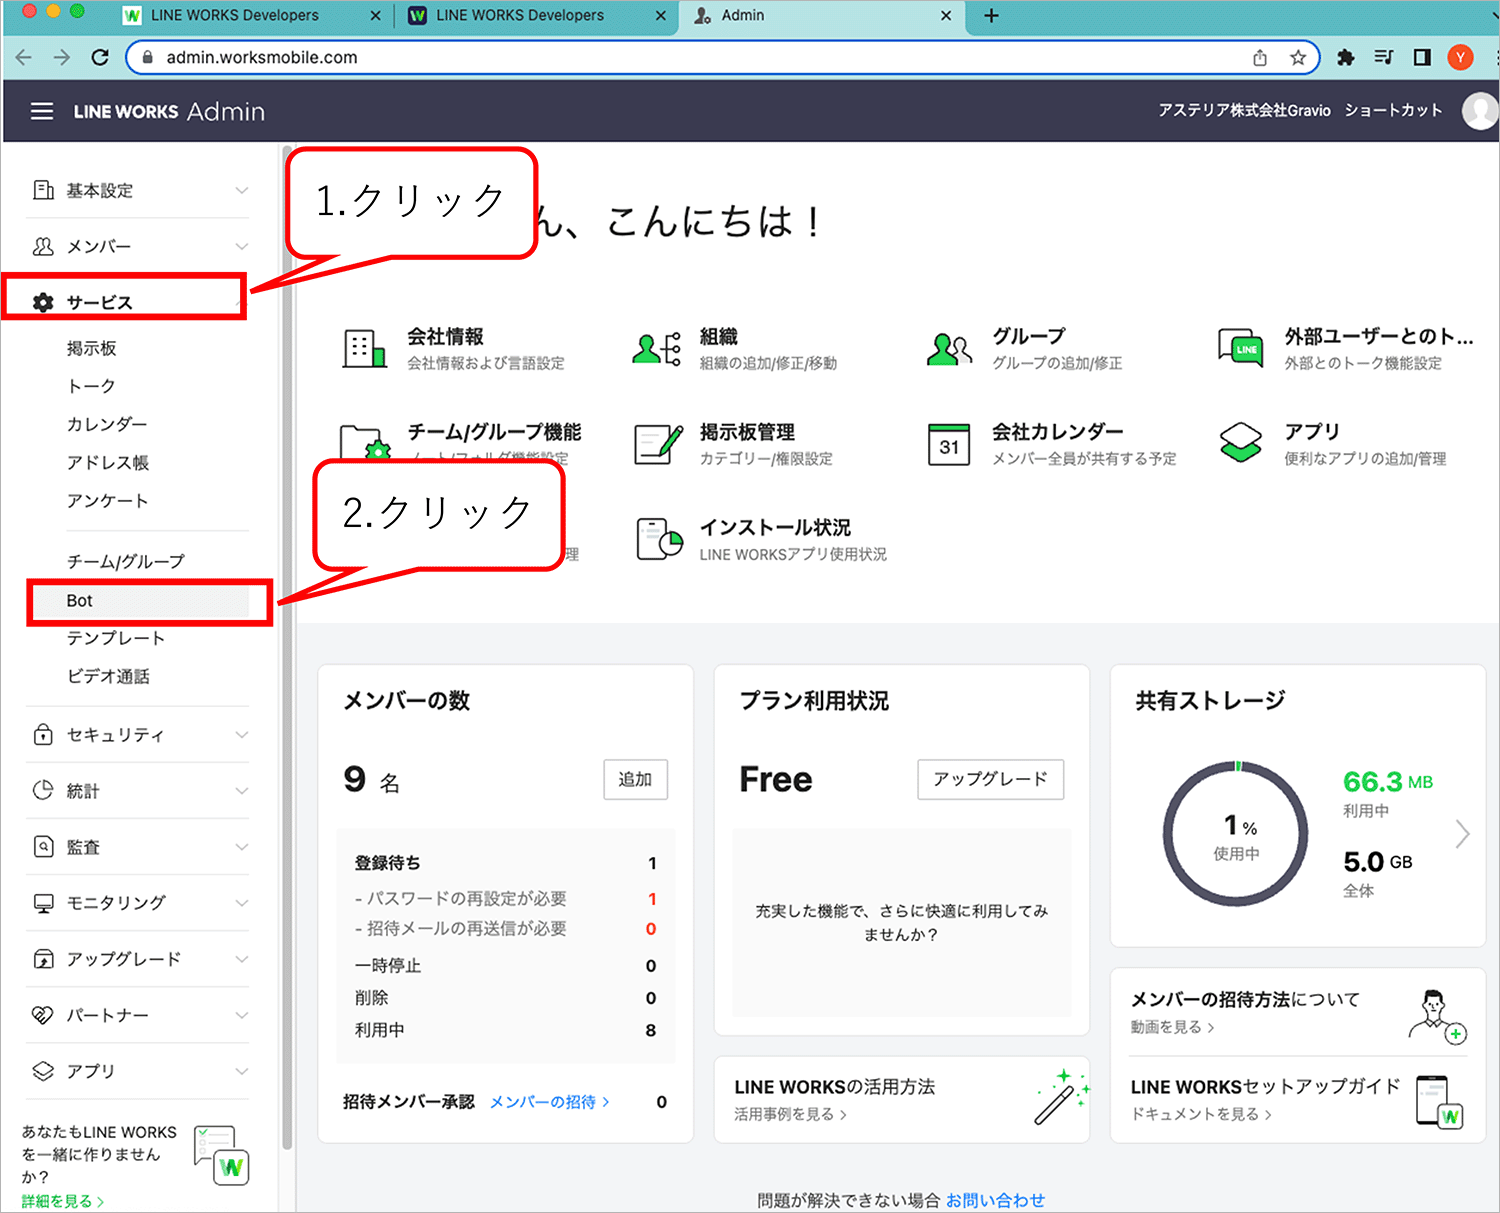Open the カレンダー submenu item
This screenshot has width=1500, height=1213.
pos(106,424)
